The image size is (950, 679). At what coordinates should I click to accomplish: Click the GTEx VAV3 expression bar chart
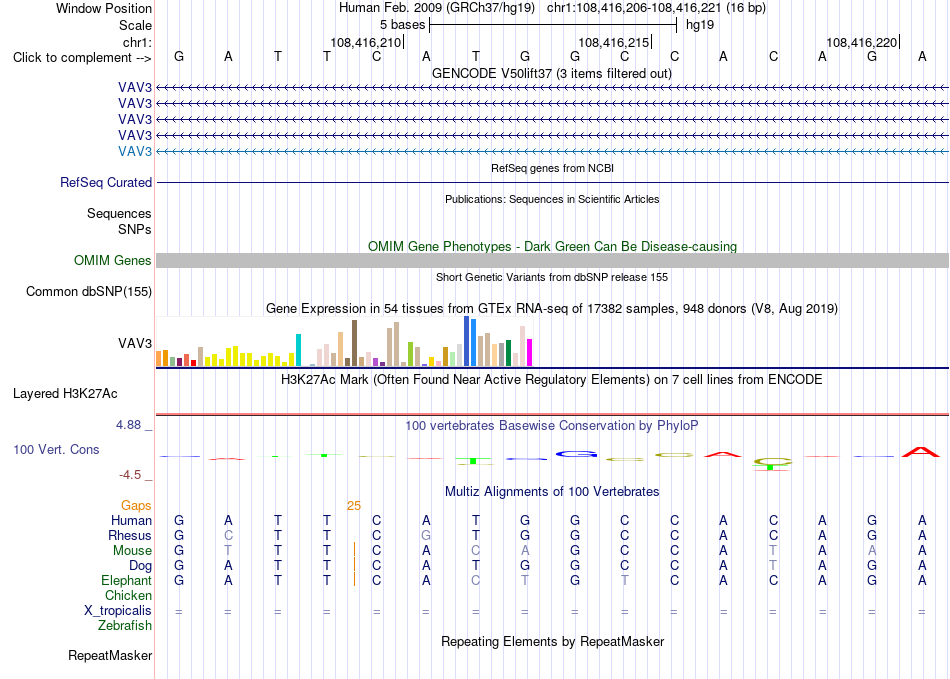344,342
